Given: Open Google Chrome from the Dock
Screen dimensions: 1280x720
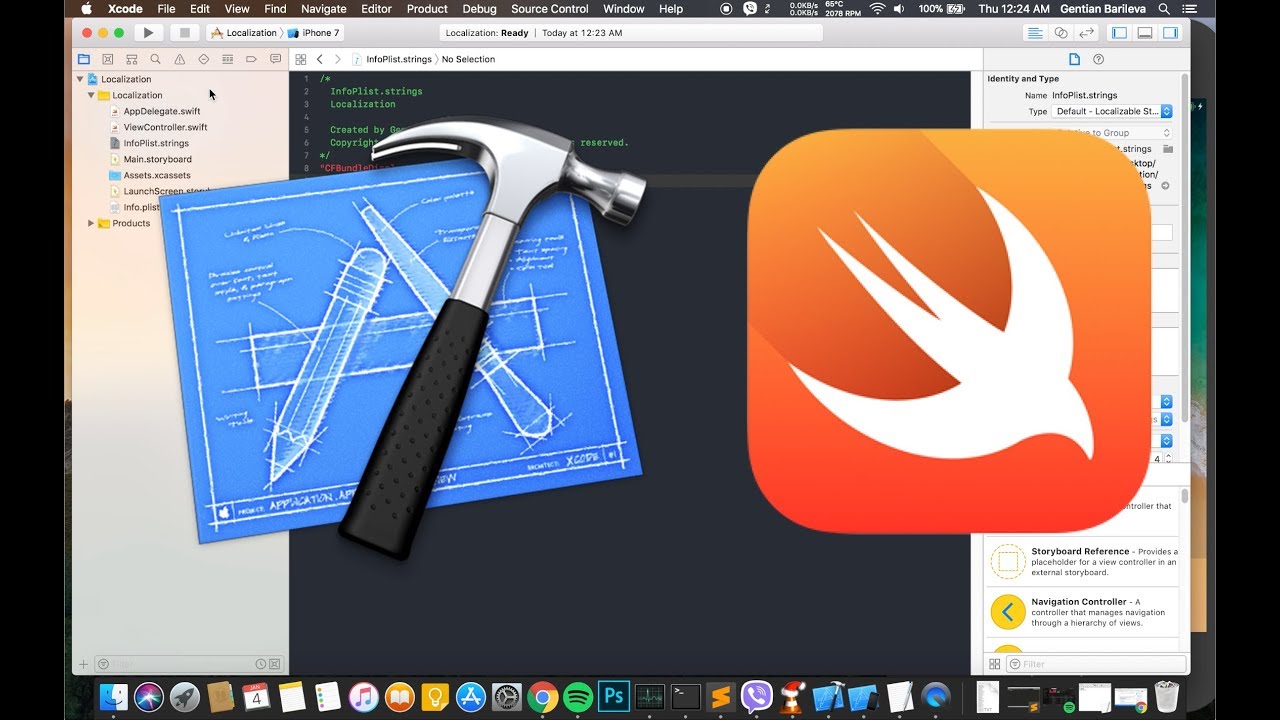Looking at the screenshot, I should (x=542, y=696).
